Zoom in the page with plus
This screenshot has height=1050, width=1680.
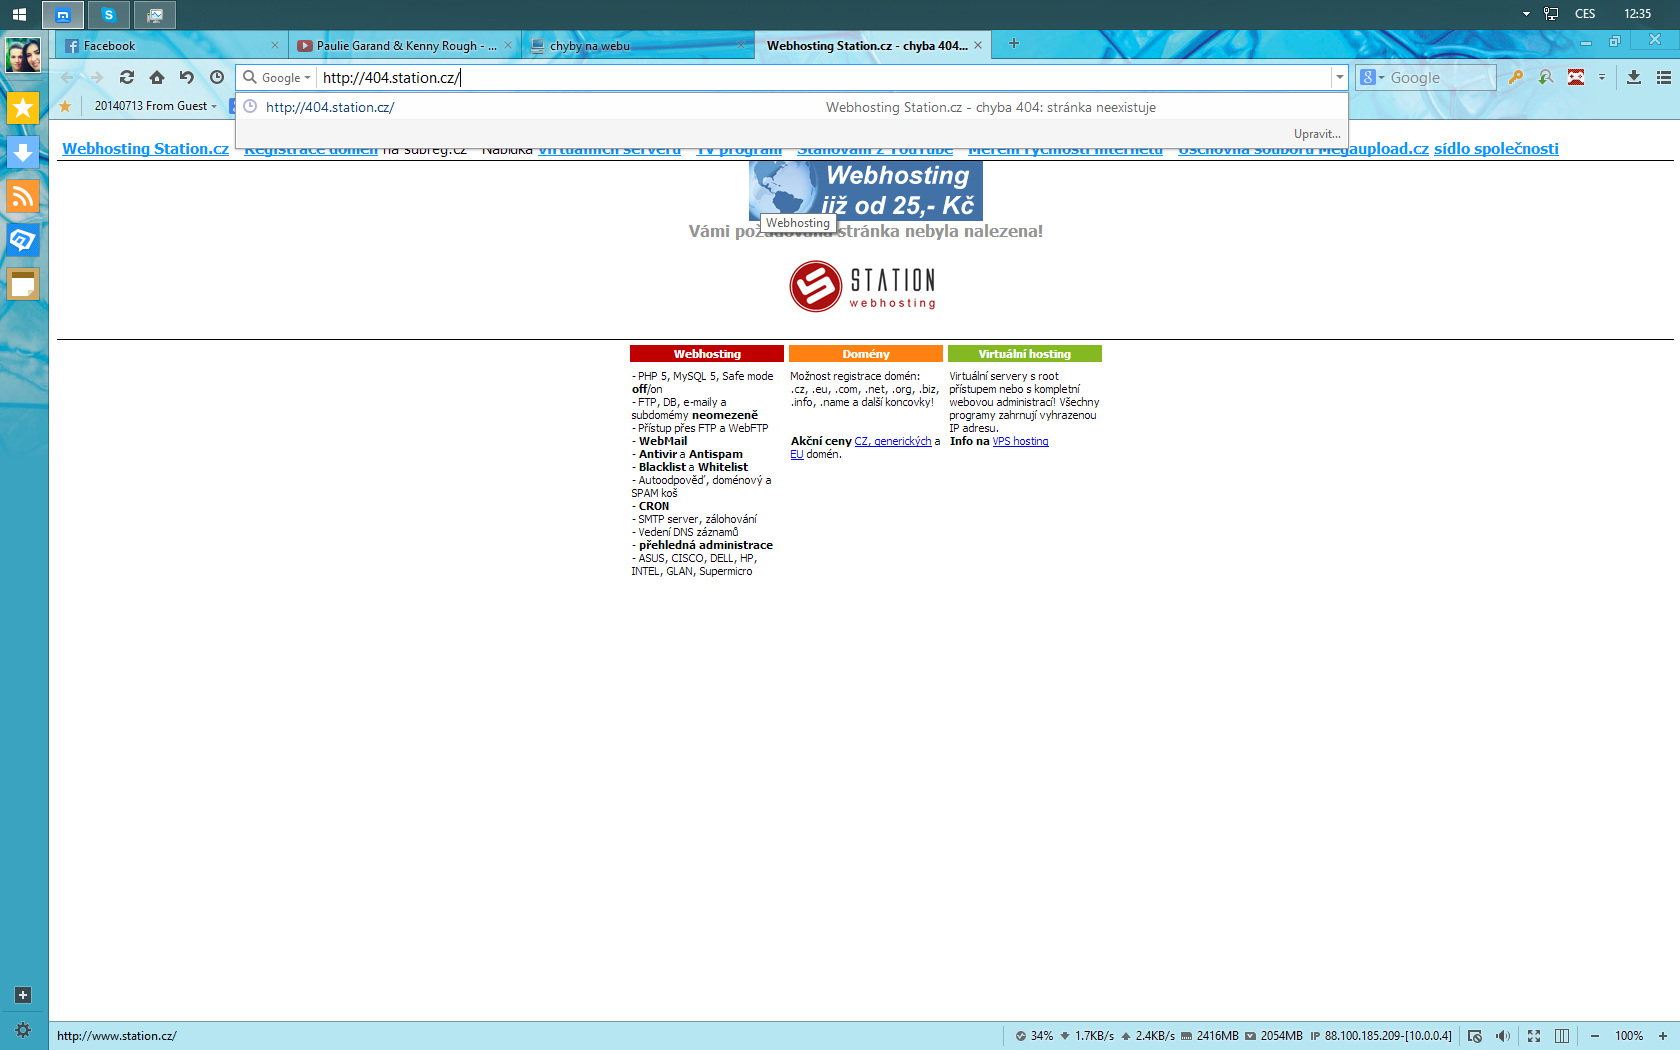point(1663,1036)
